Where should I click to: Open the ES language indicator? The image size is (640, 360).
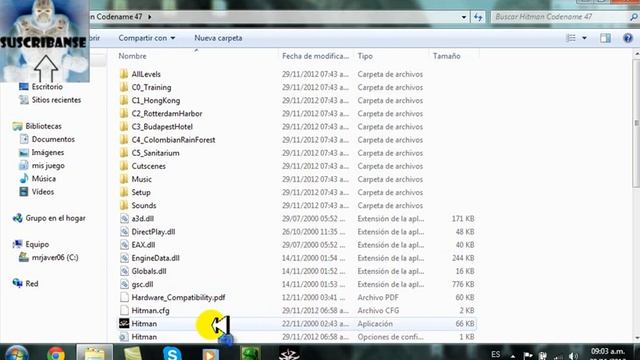496,354
